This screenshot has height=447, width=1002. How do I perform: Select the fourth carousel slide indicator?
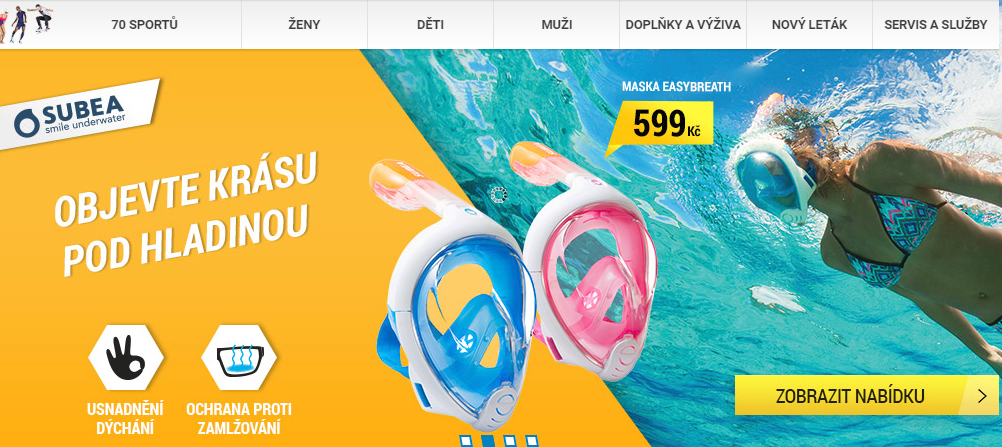point(531,441)
